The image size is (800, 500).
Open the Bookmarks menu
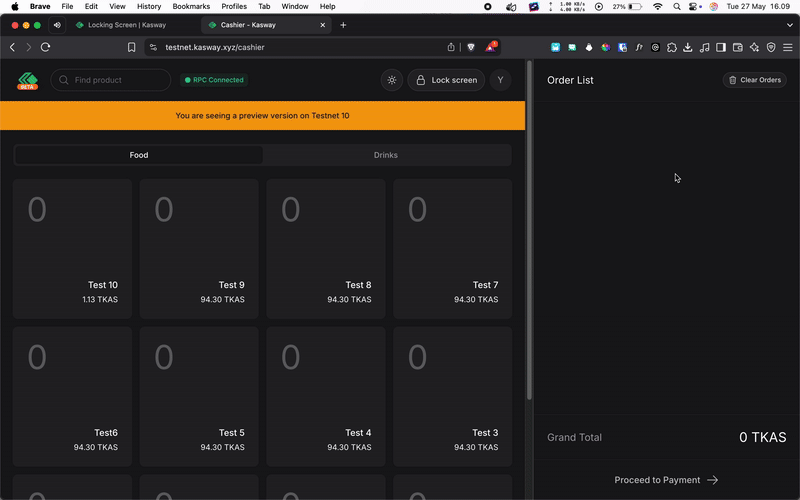(191, 7)
